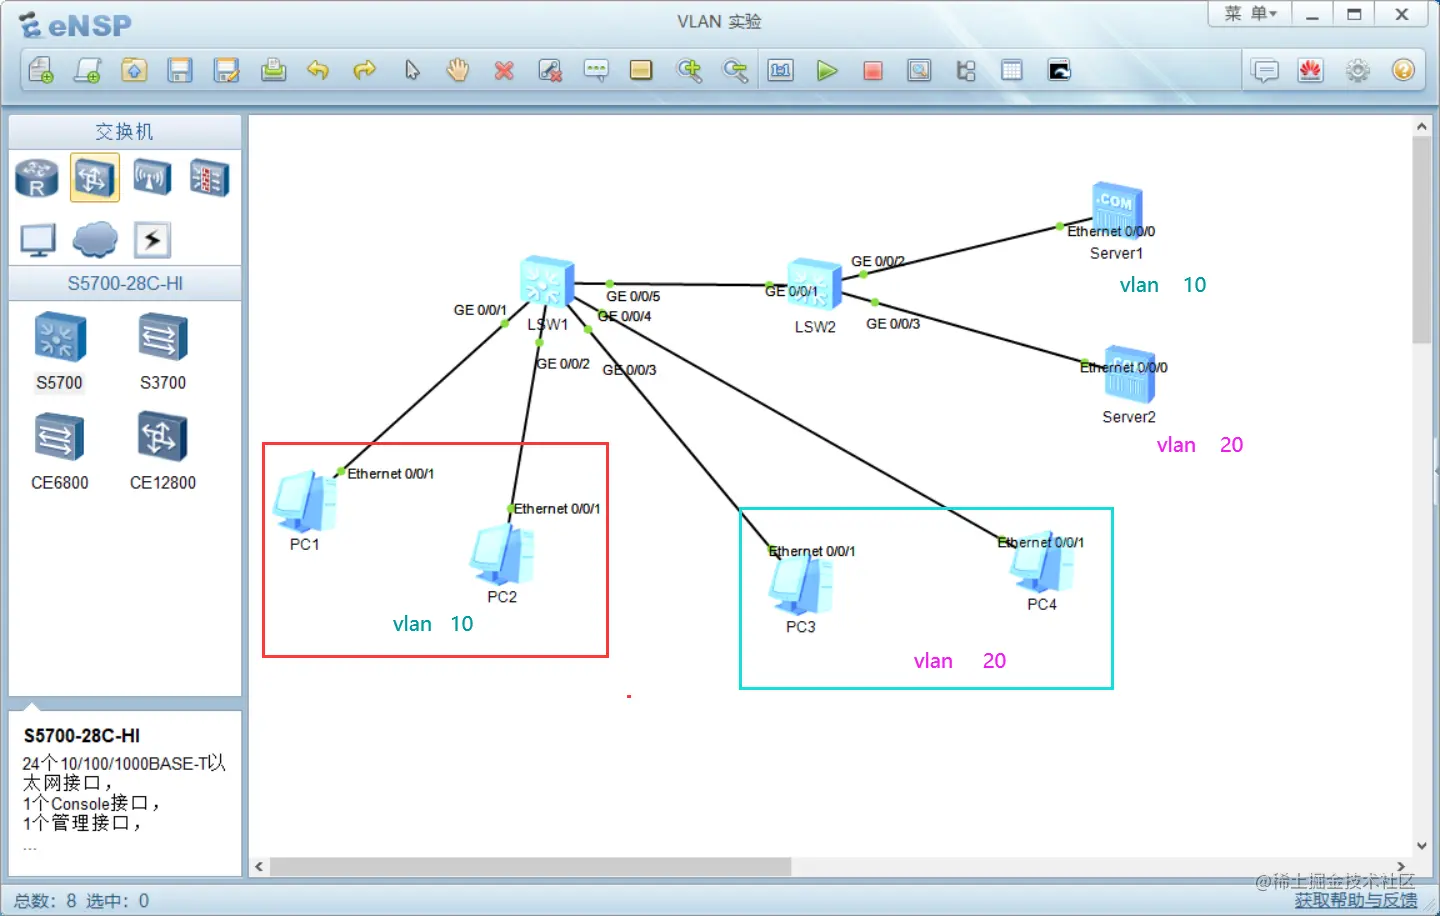
Task: Select the PC3 computer on the canvas
Action: coord(800,584)
